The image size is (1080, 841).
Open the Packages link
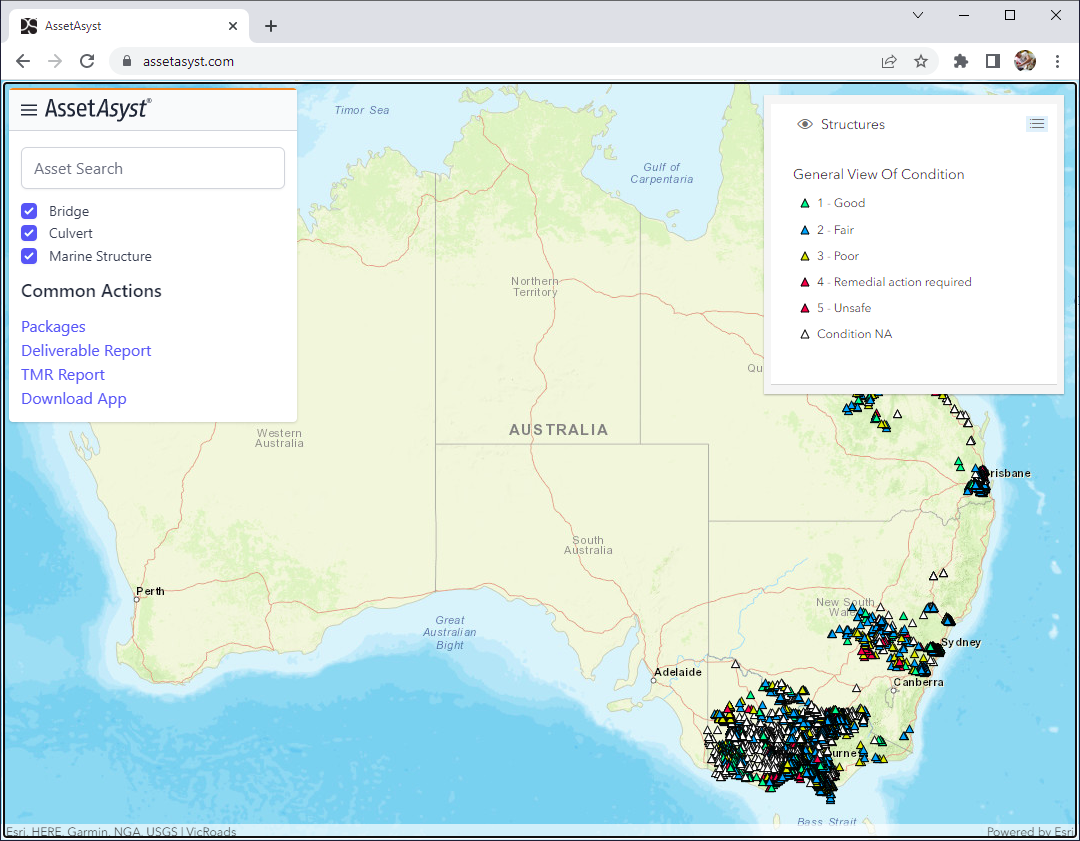(53, 326)
